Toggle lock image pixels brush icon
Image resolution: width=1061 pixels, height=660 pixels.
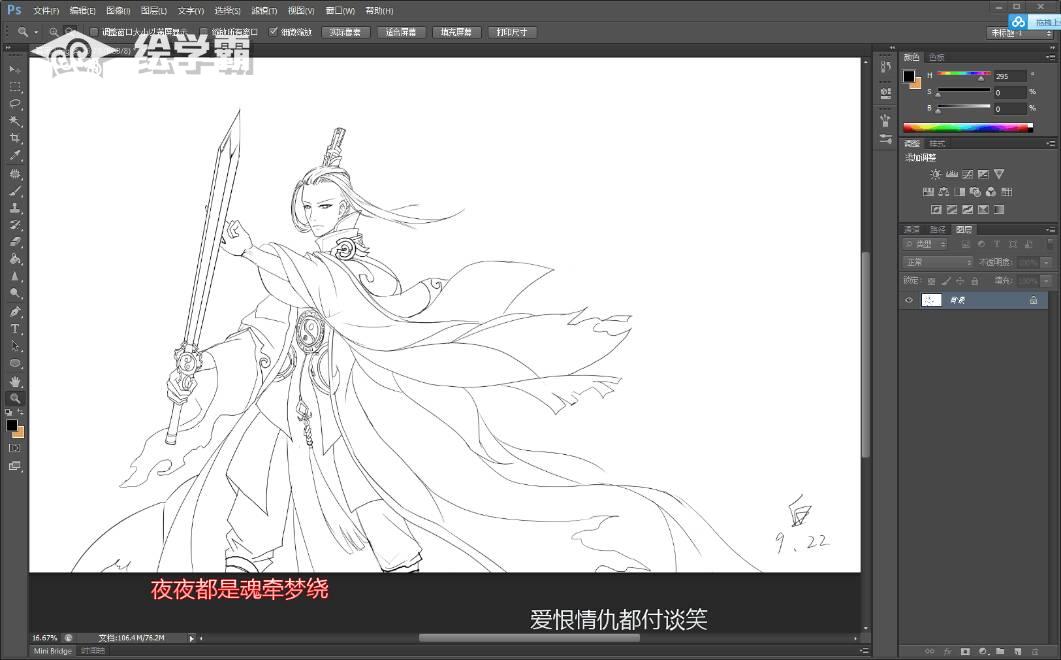[946, 280]
